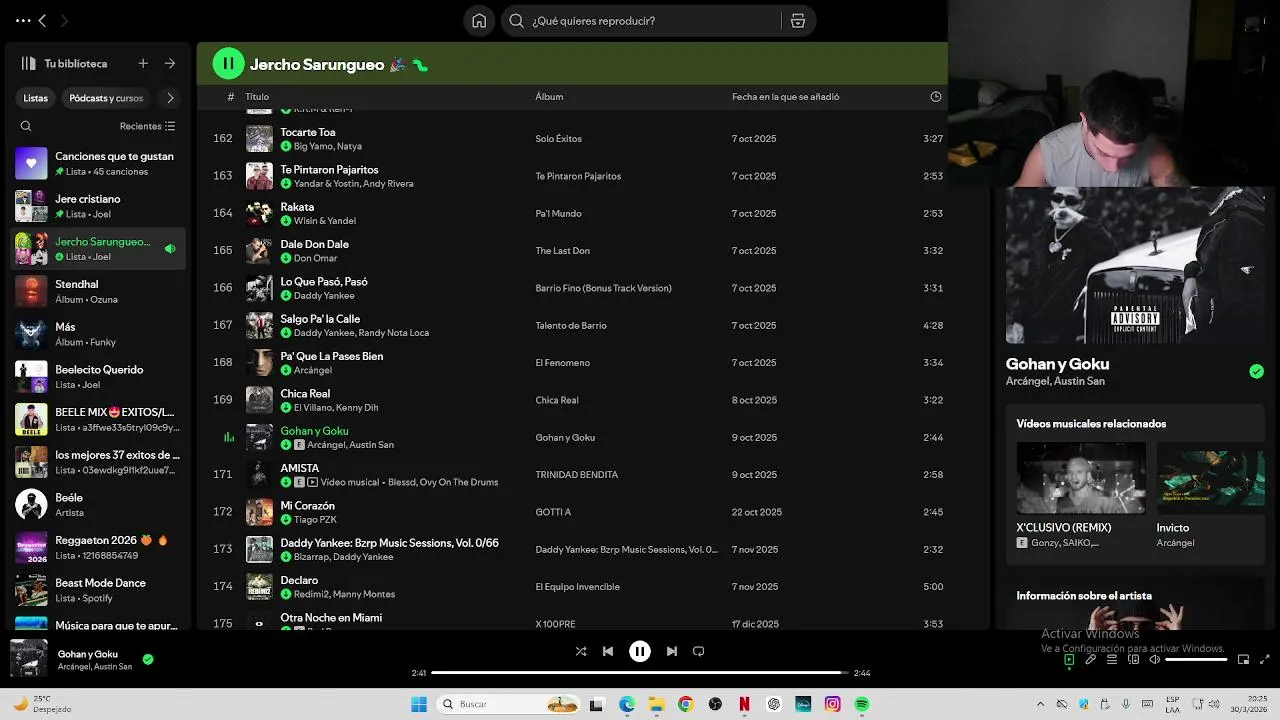Open the play queue icon

1112,659
